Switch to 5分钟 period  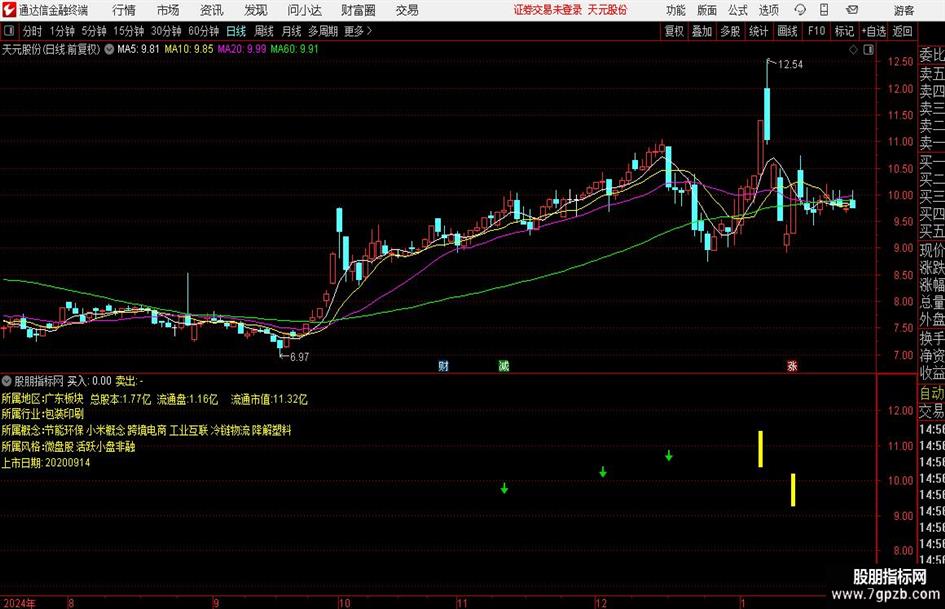[x=94, y=31]
